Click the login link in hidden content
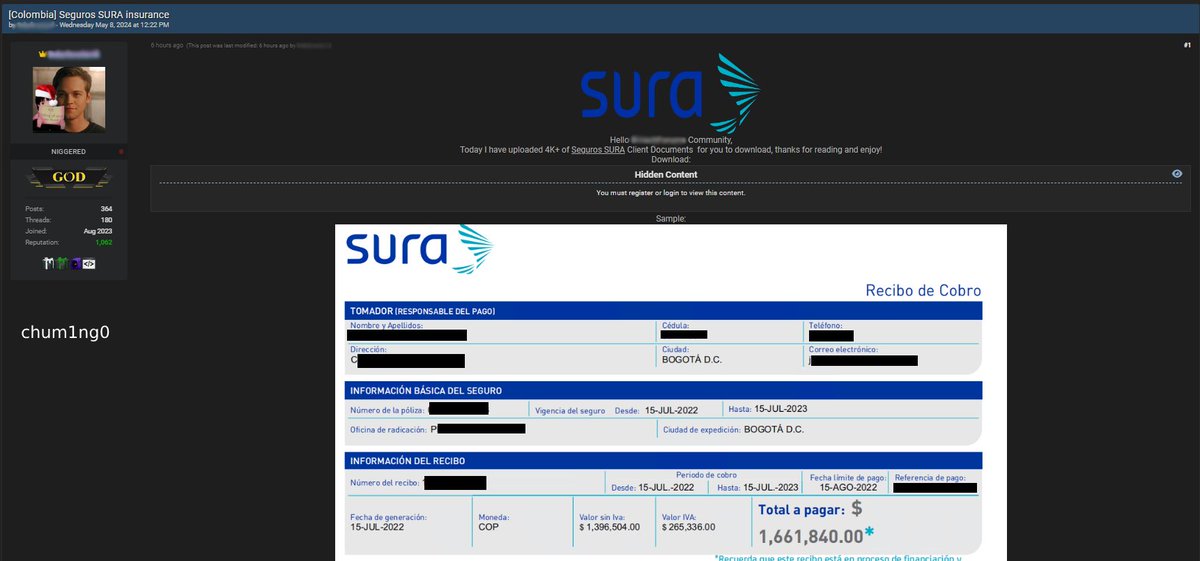The image size is (1200, 561). tap(672, 193)
